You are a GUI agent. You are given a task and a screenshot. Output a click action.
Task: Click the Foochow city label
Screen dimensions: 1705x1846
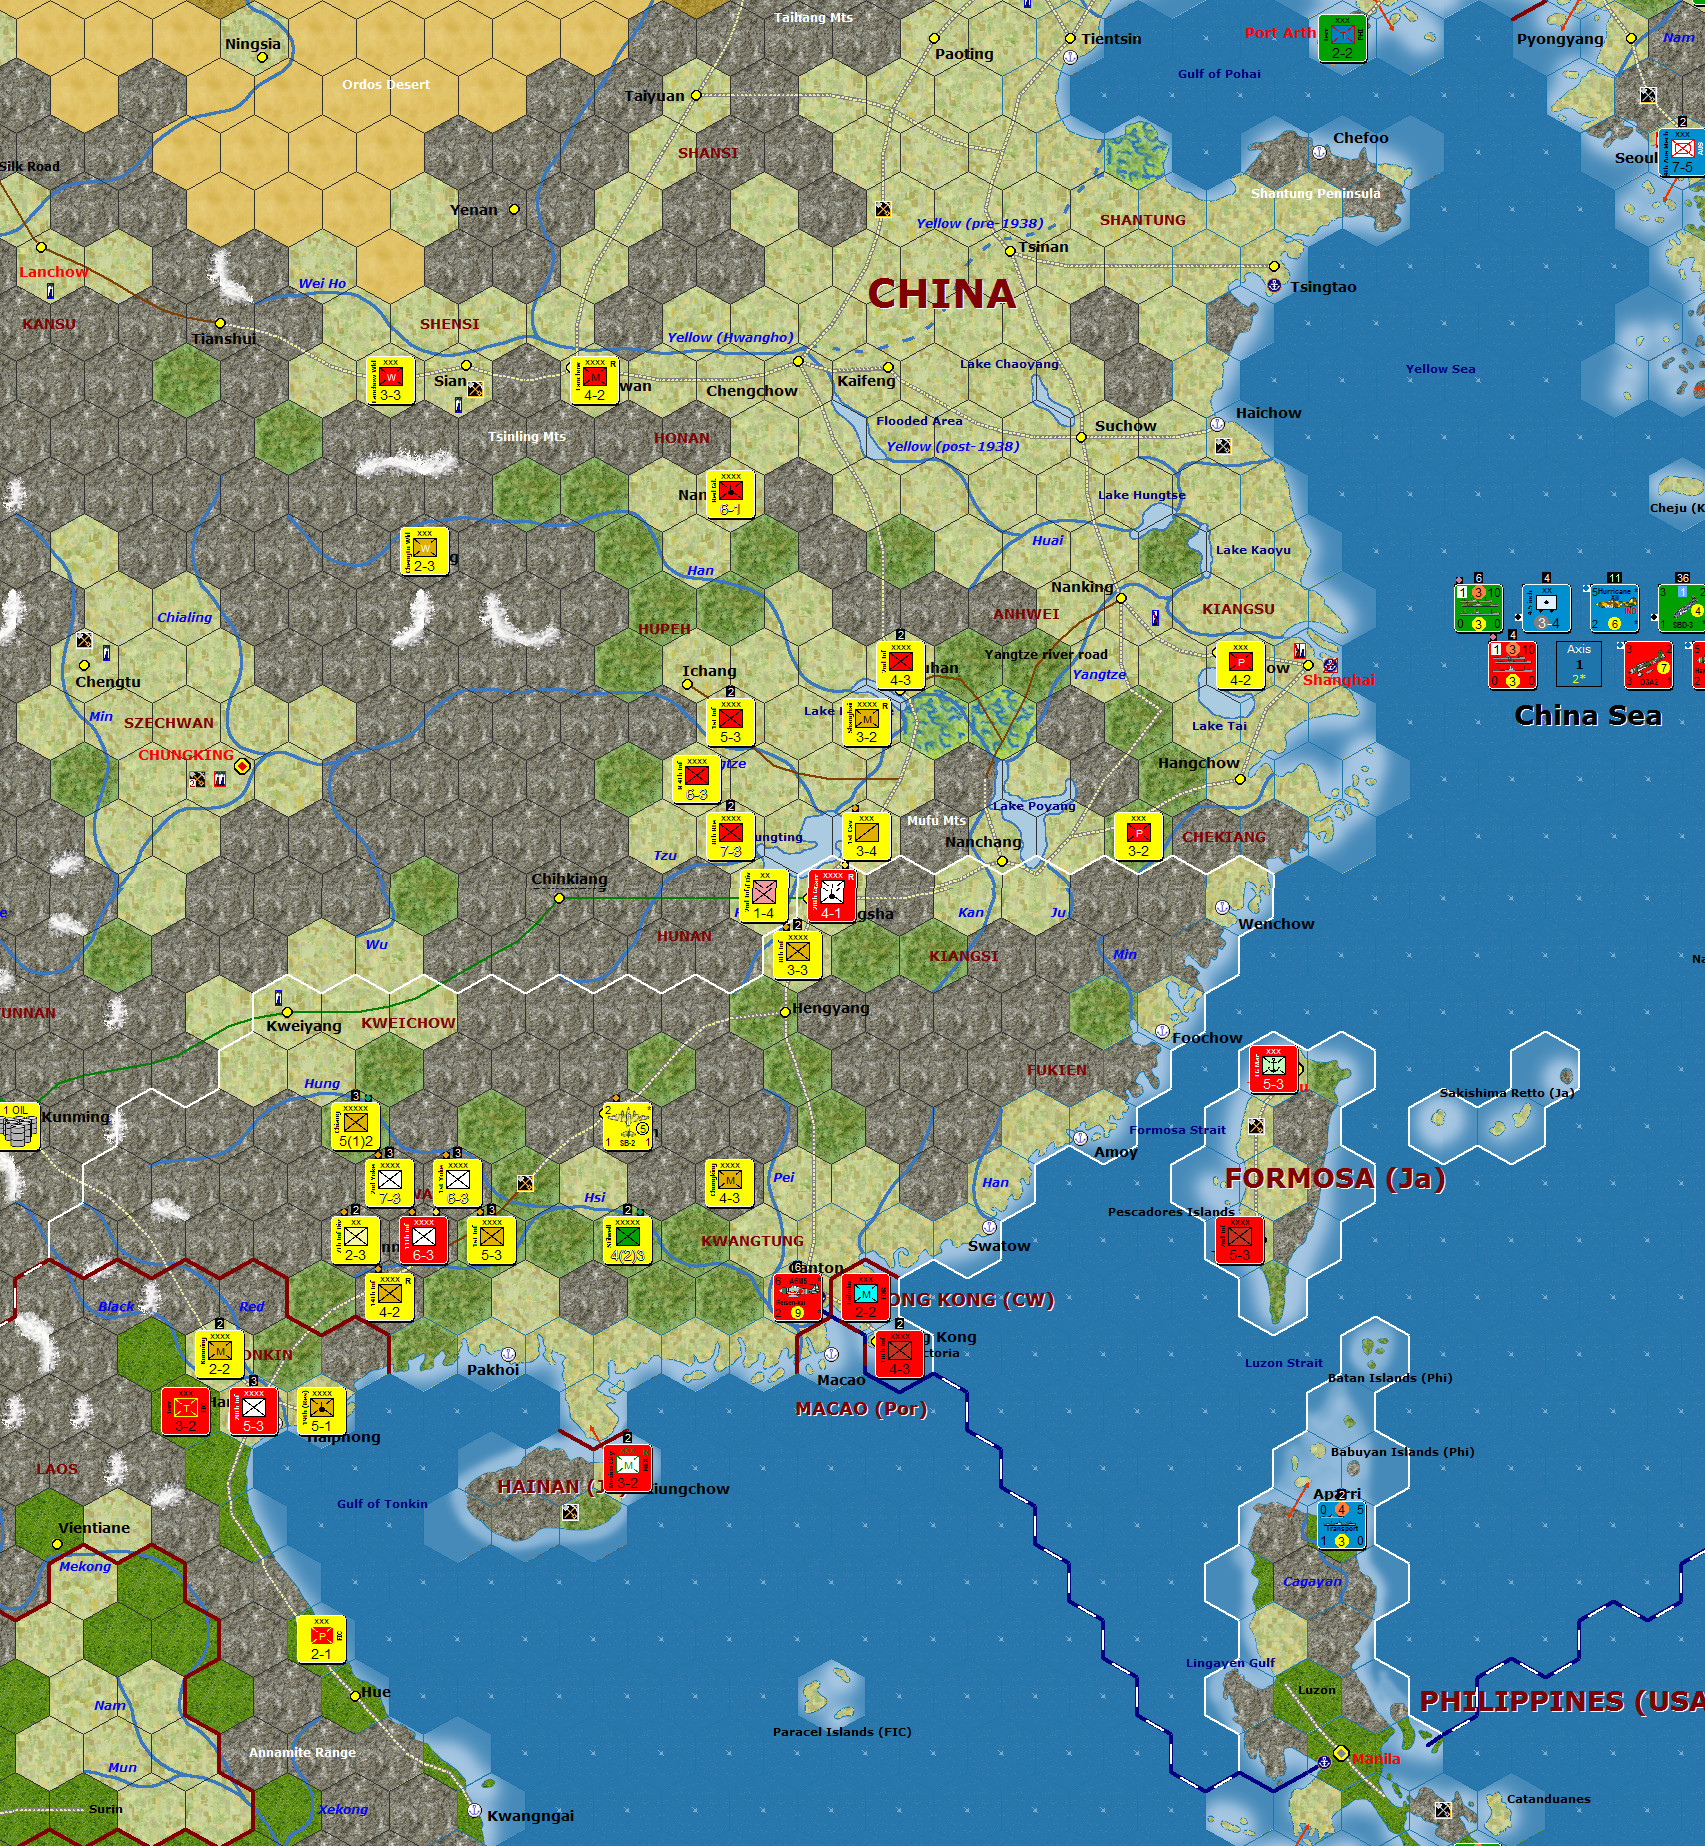(x=1207, y=1038)
